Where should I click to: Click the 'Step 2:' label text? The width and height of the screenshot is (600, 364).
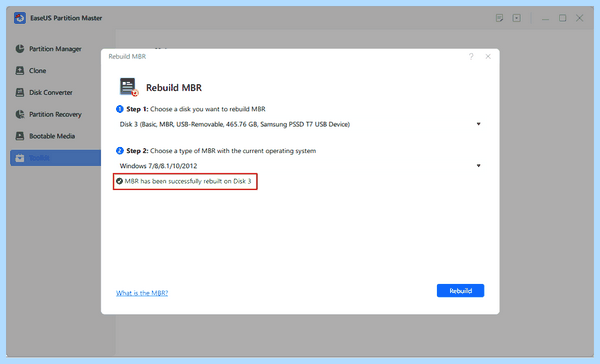[137, 151]
